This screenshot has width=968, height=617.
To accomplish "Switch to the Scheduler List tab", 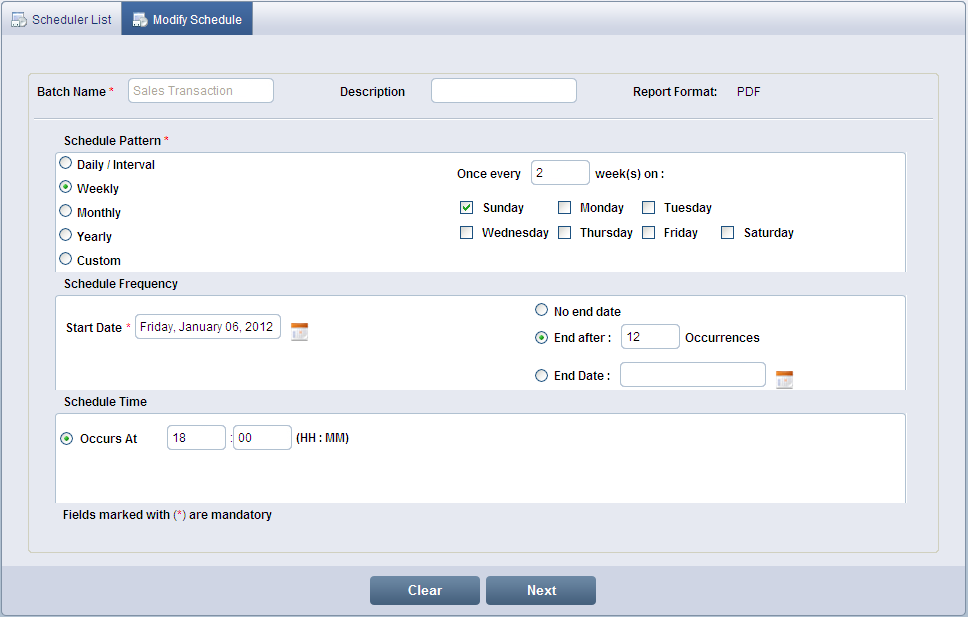I will coord(61,19).
